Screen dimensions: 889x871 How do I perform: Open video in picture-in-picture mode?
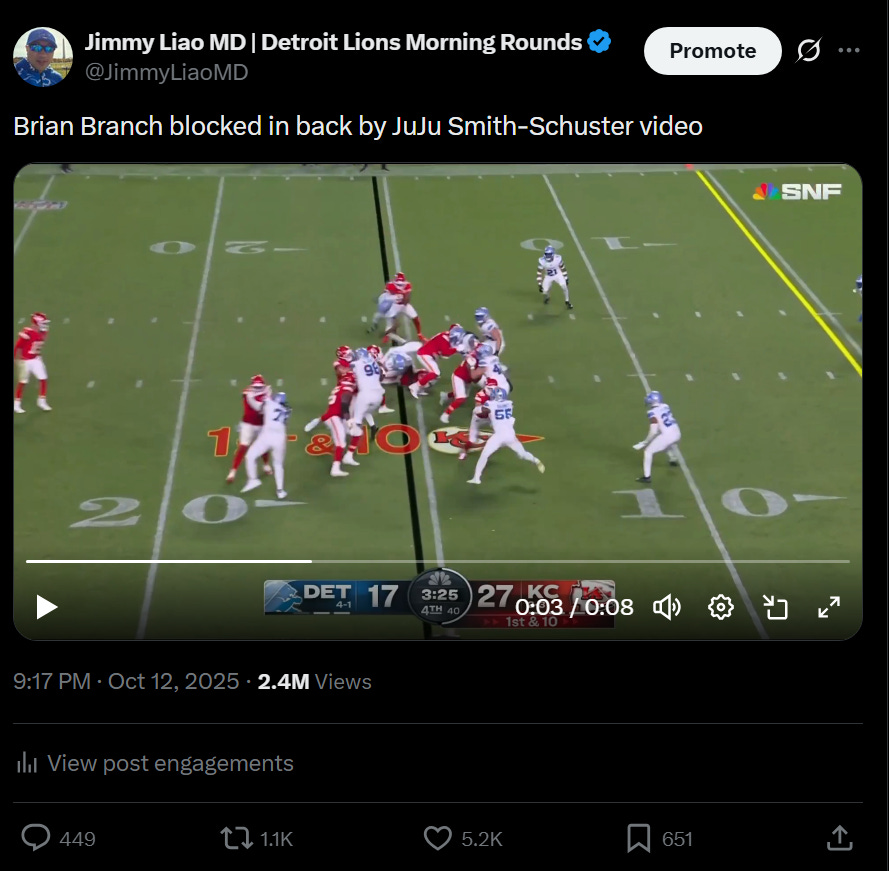click(x=775, y=607)
